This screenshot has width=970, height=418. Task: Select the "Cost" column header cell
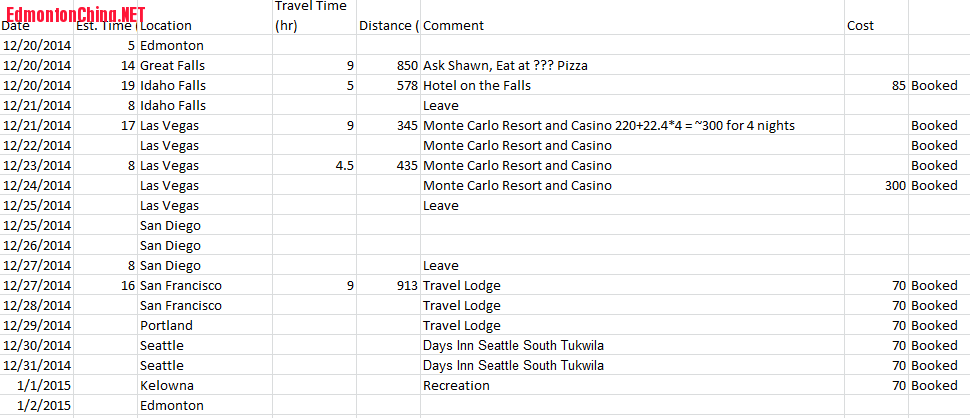[x=860, y=25]
